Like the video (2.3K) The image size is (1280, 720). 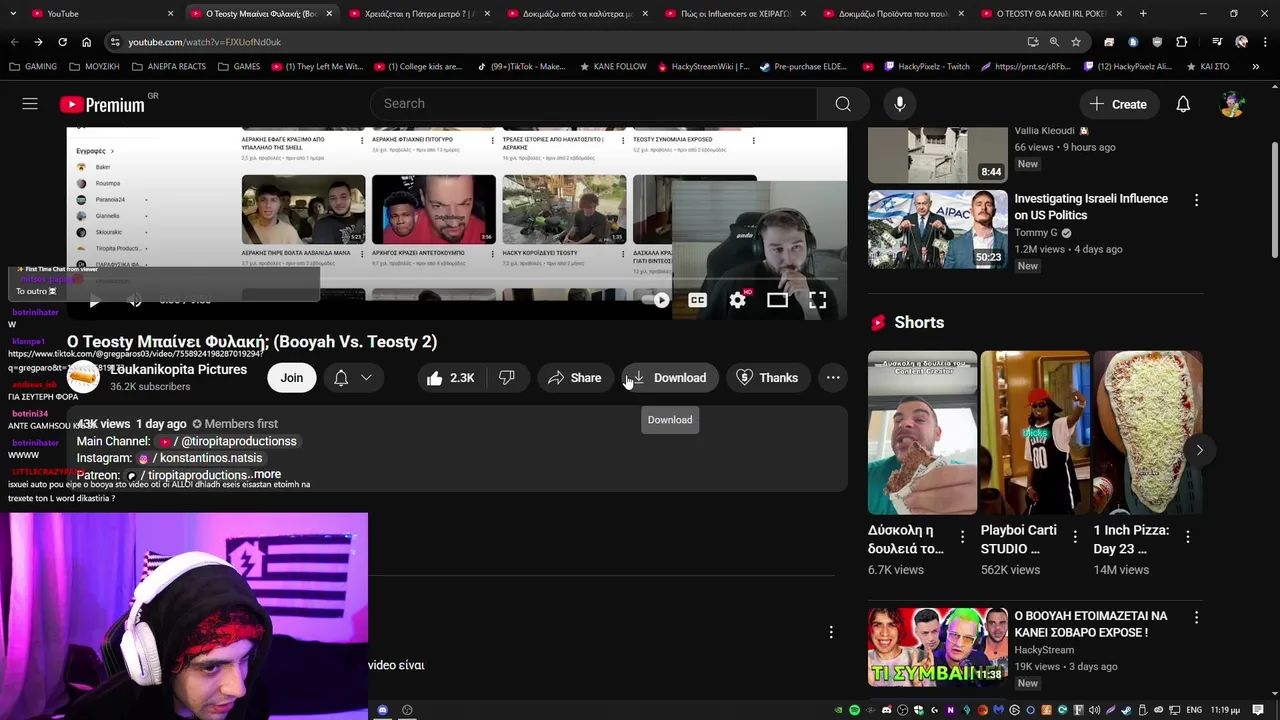[450, 378]
